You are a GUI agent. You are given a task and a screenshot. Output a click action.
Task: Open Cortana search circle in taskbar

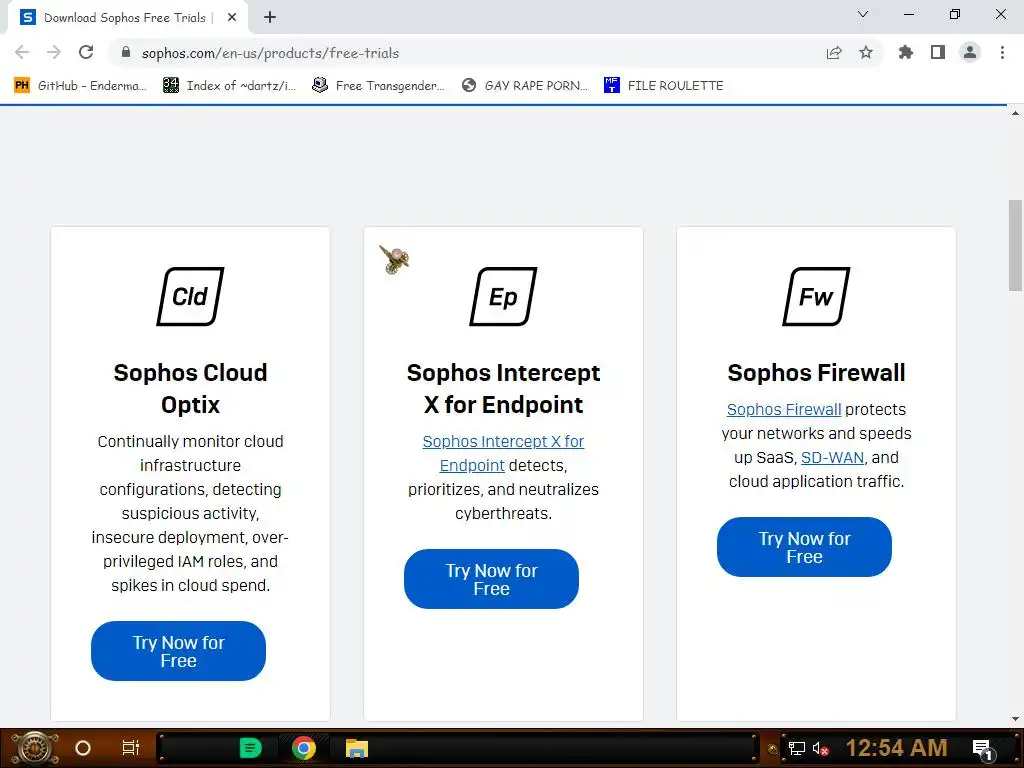83,748
